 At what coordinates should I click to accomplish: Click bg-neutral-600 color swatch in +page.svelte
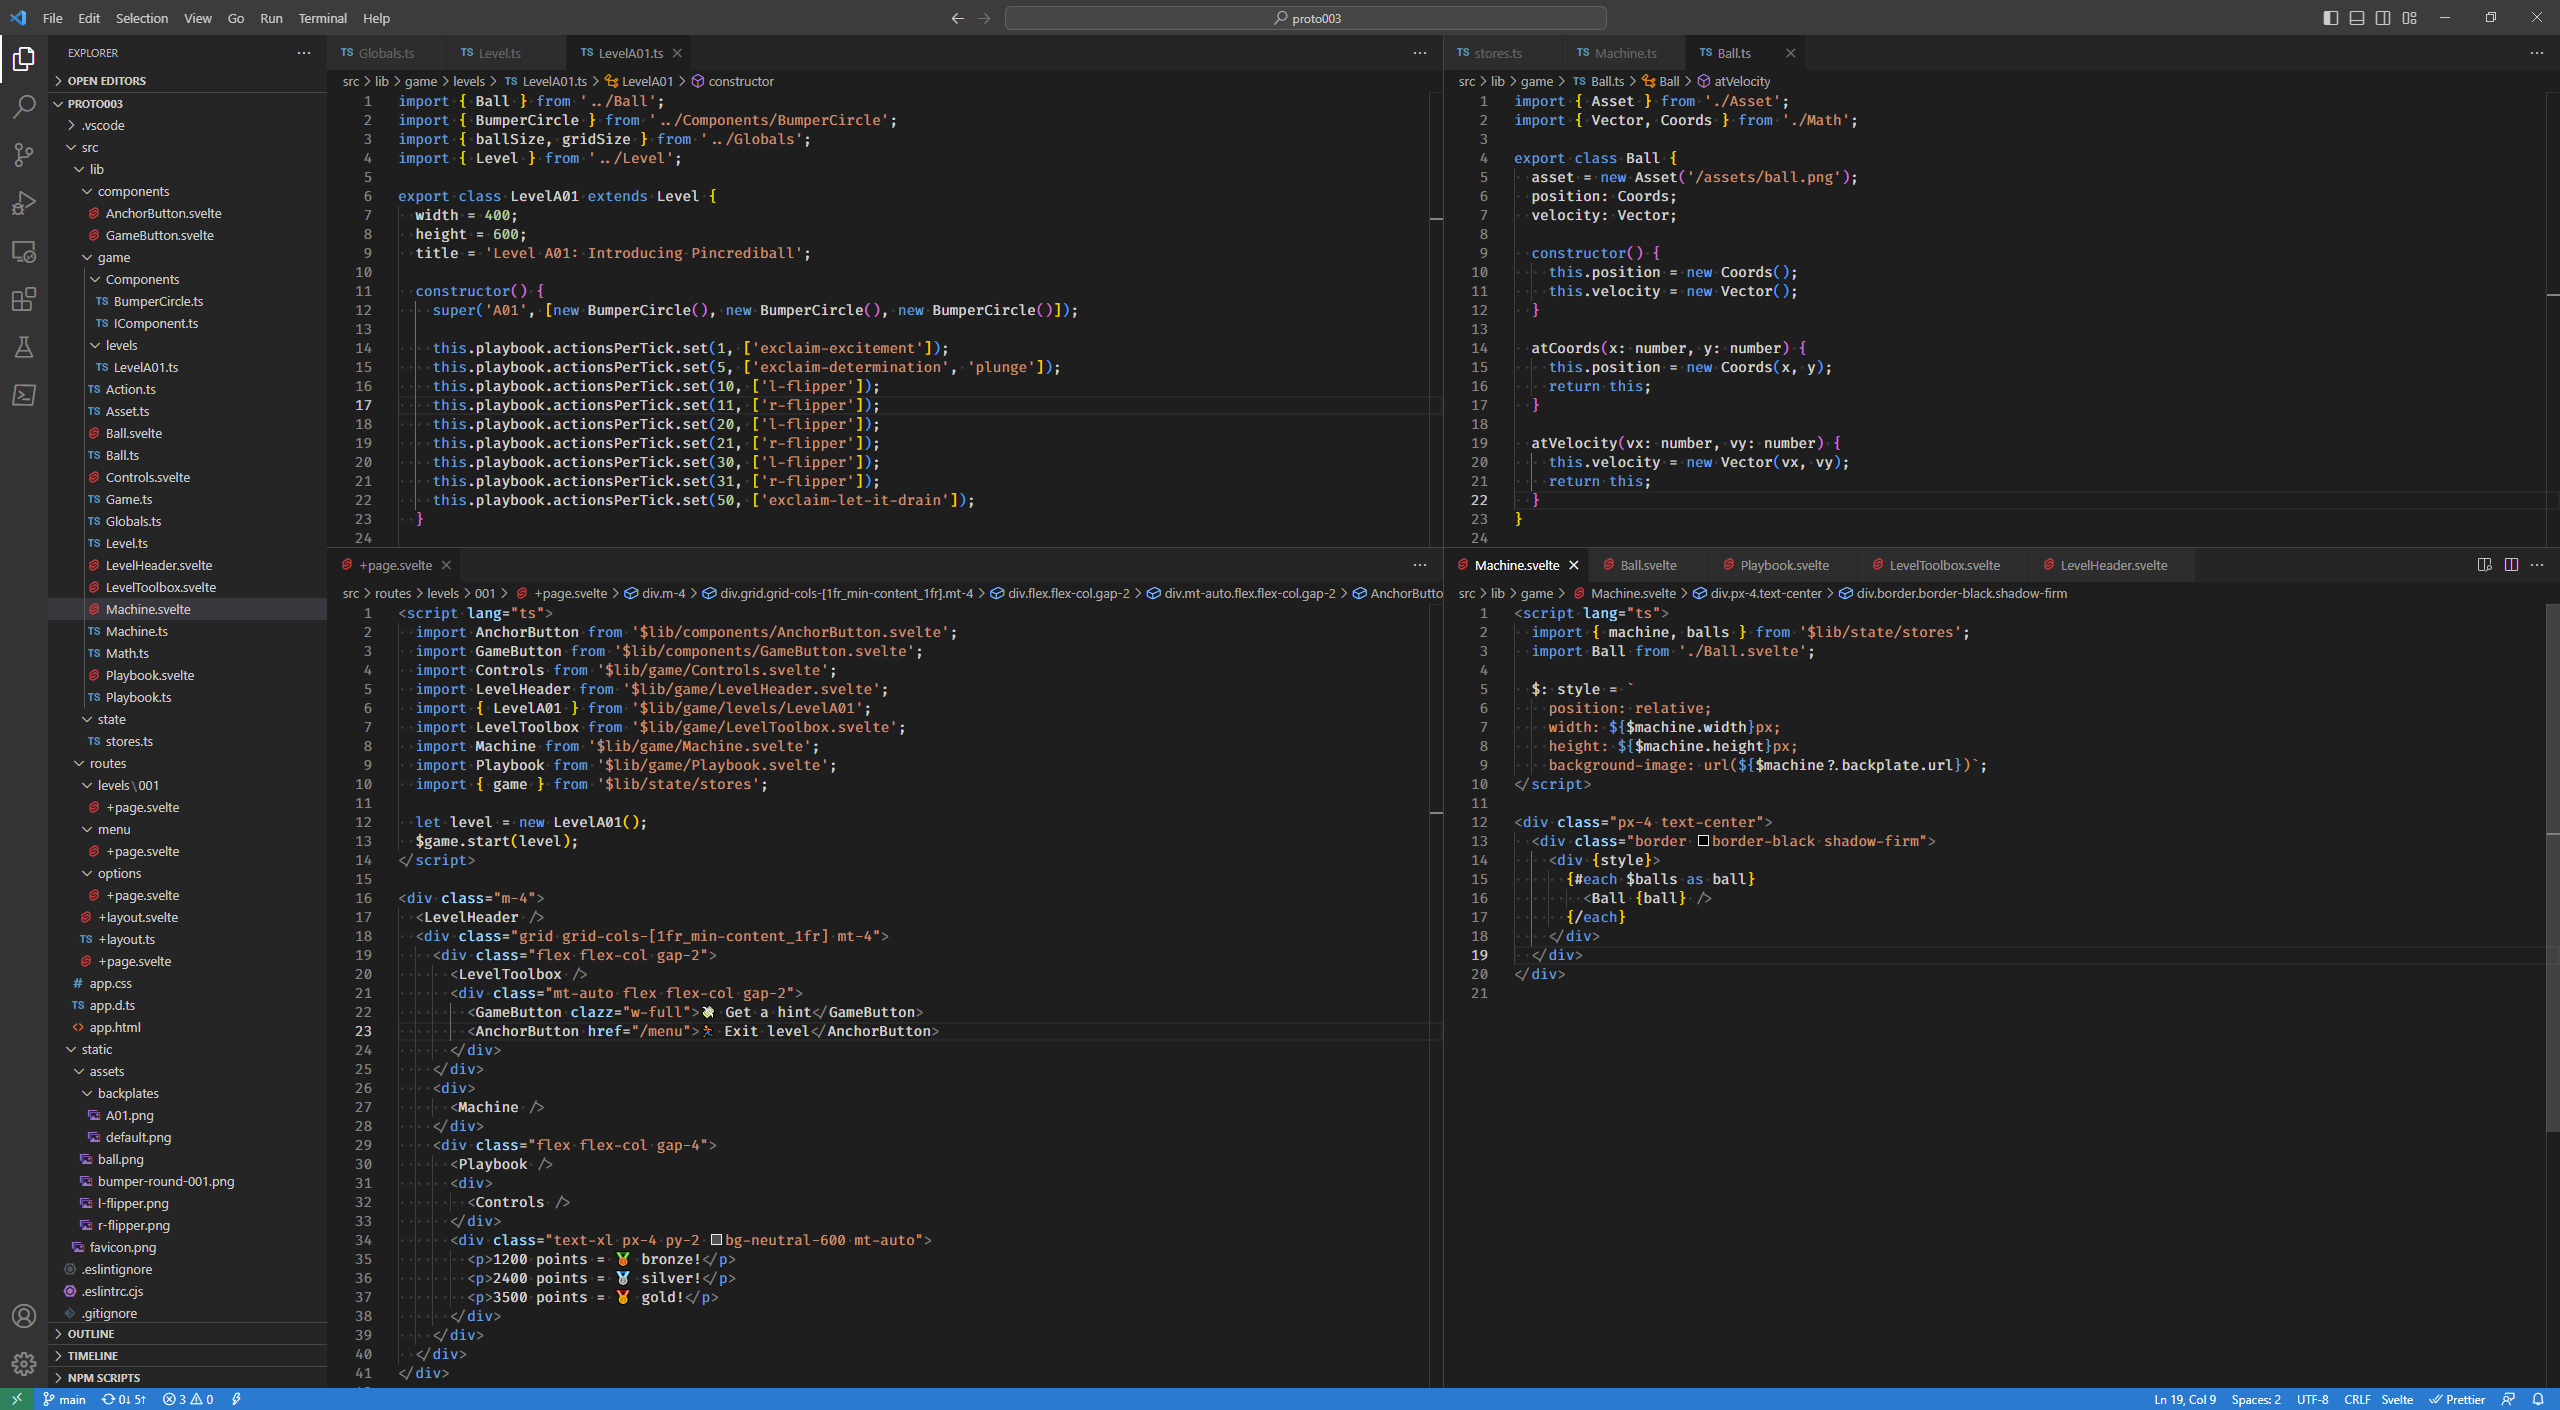716,1240
